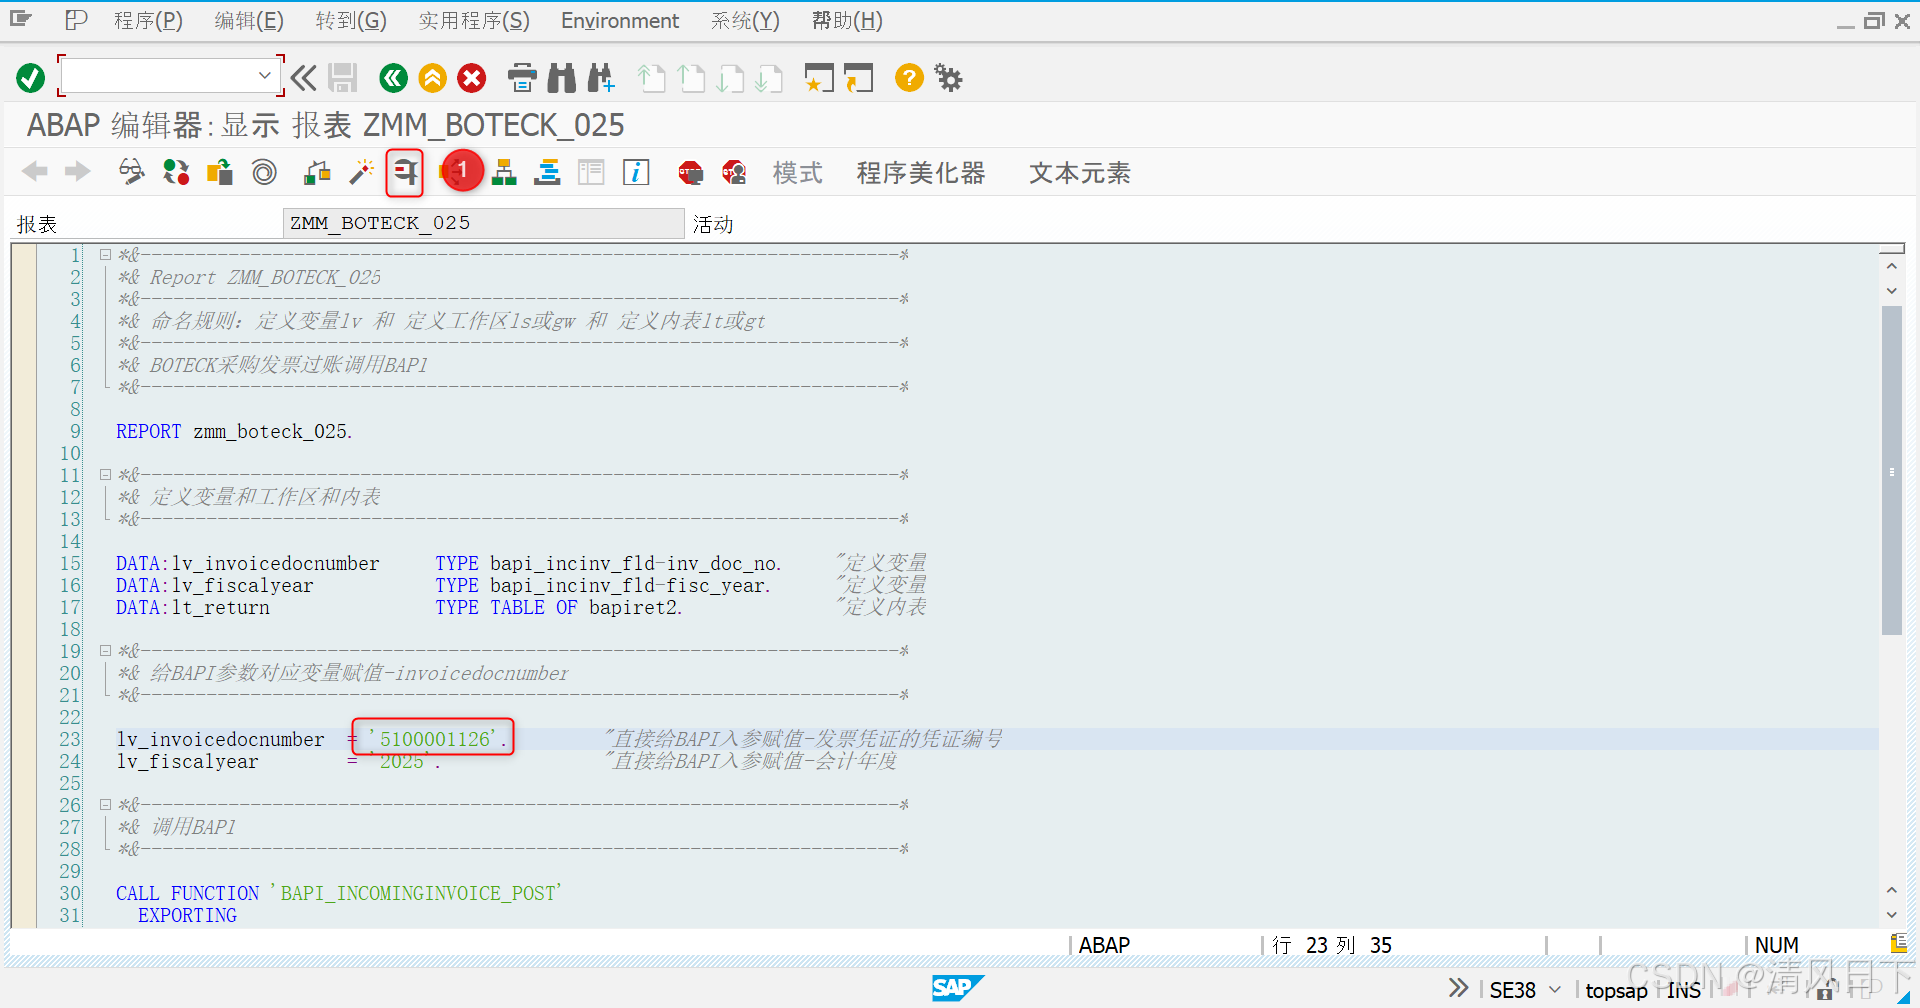1920x1008 pixels.
Task: Toggle insert mode via INS indicator
Action: coord(1684,989)
